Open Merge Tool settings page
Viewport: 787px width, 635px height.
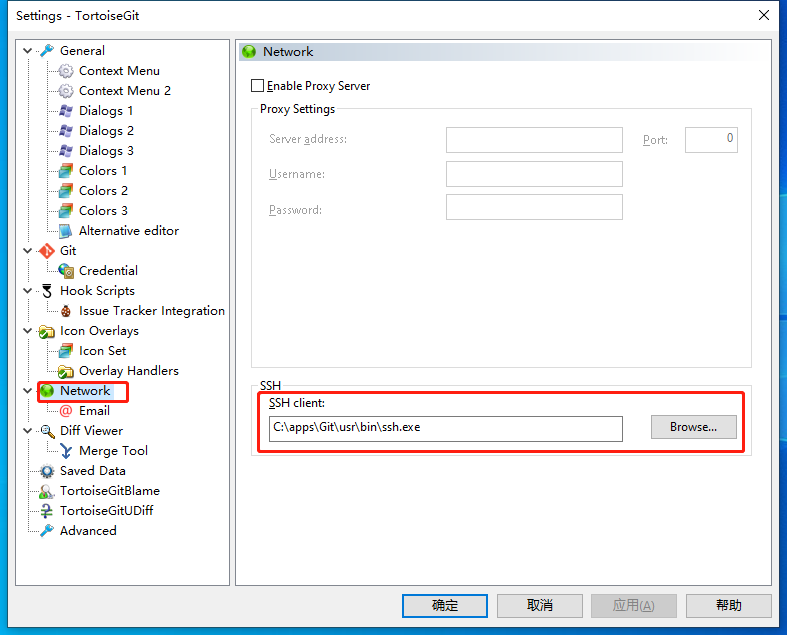113,451
